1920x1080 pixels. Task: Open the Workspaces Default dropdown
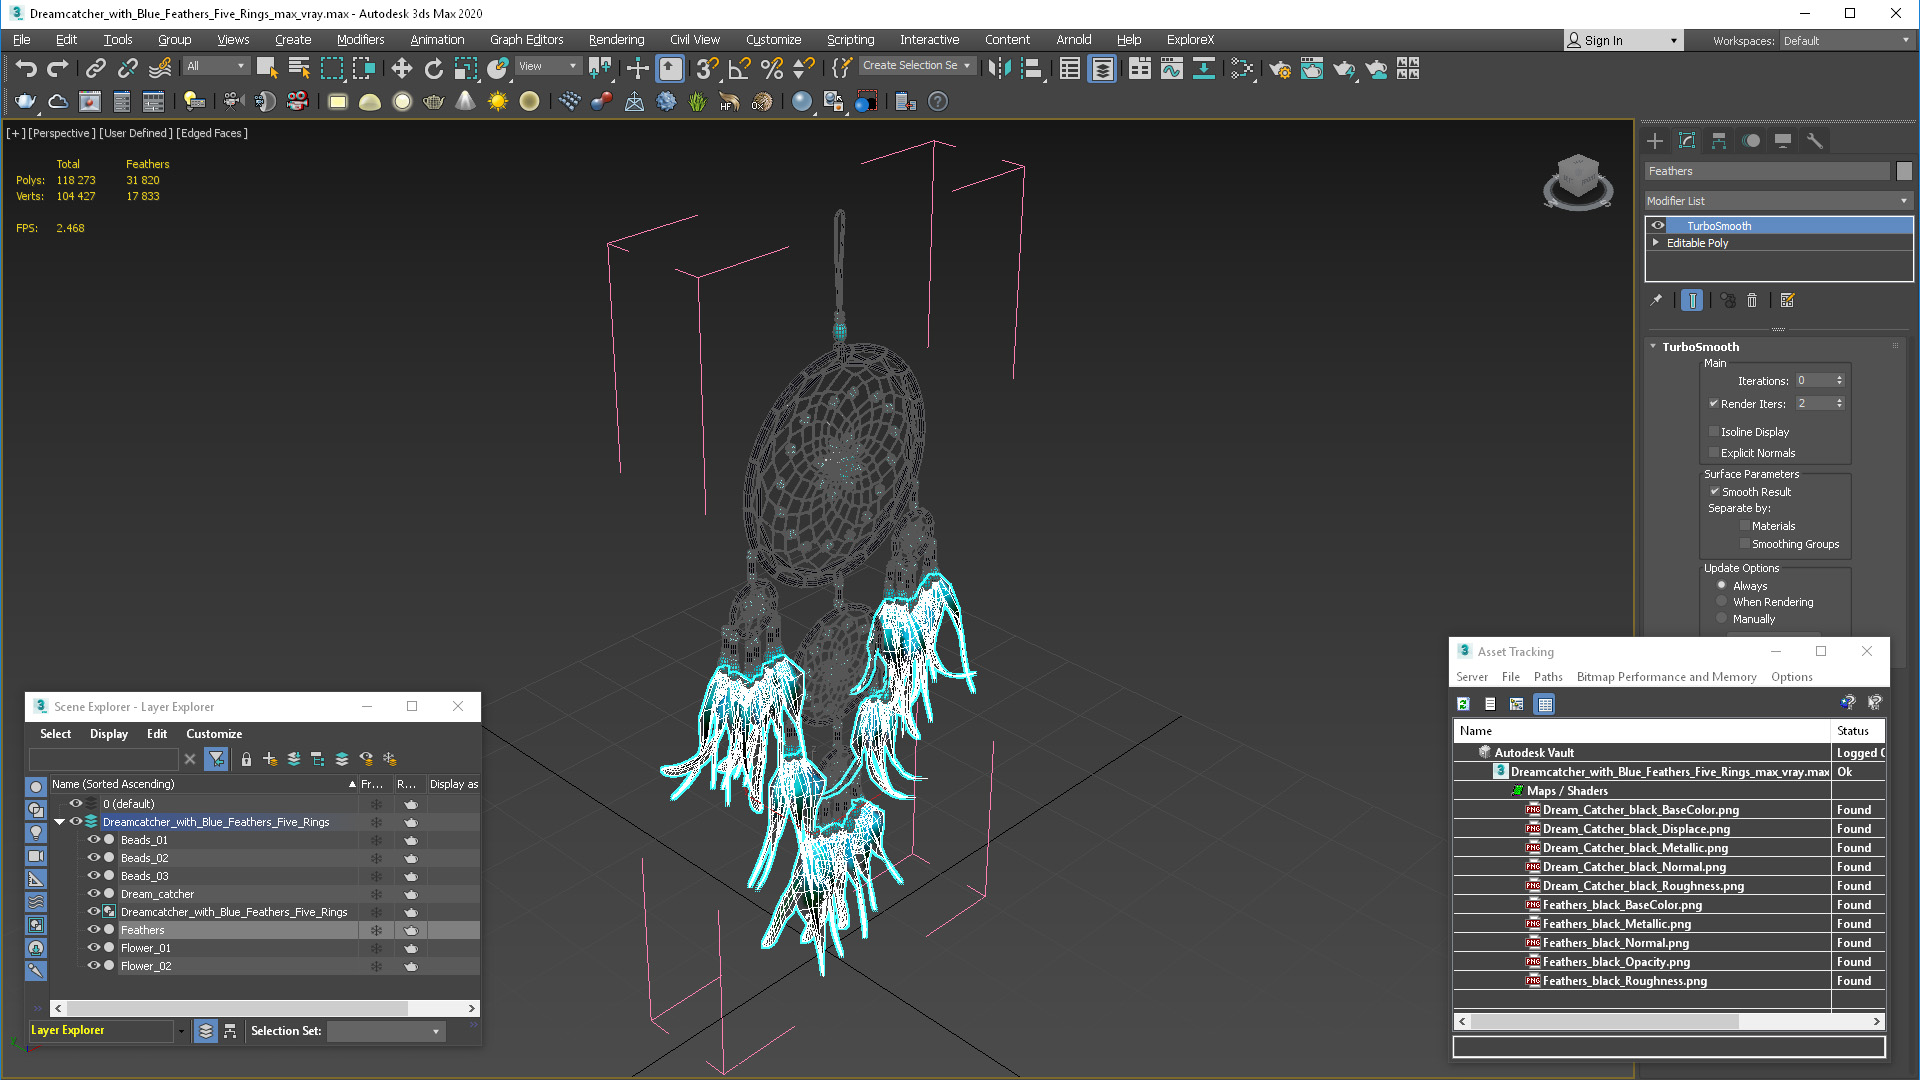(x=1846, y=41)
